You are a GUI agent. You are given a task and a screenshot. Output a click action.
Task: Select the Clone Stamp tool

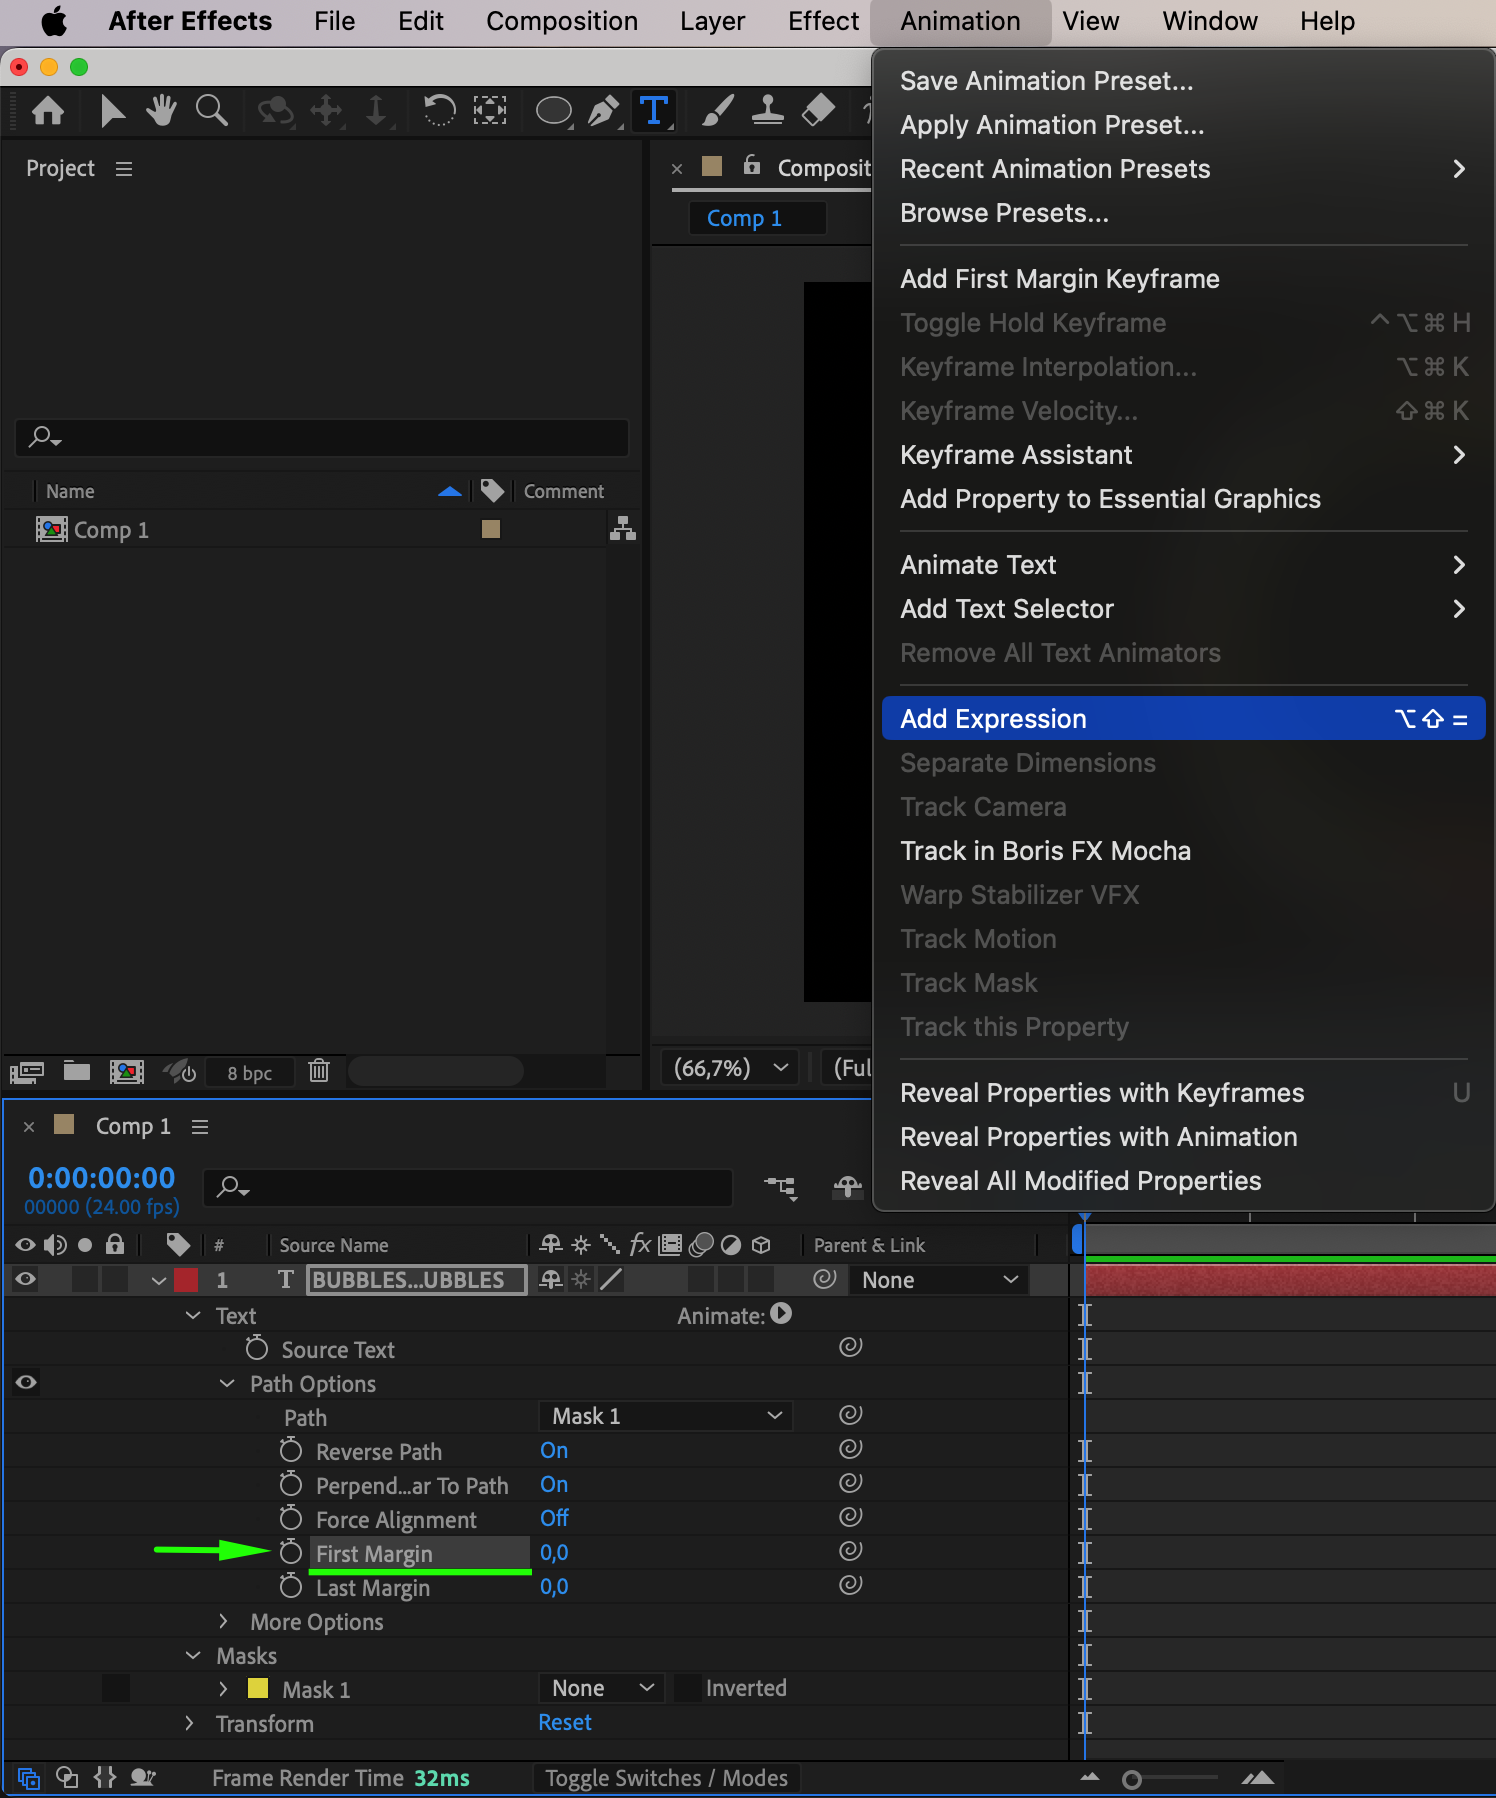767,110
